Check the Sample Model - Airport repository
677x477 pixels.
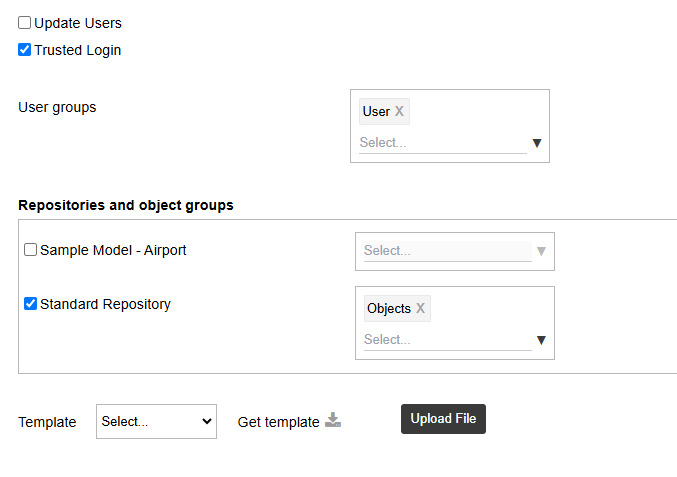tap(31, 250)
